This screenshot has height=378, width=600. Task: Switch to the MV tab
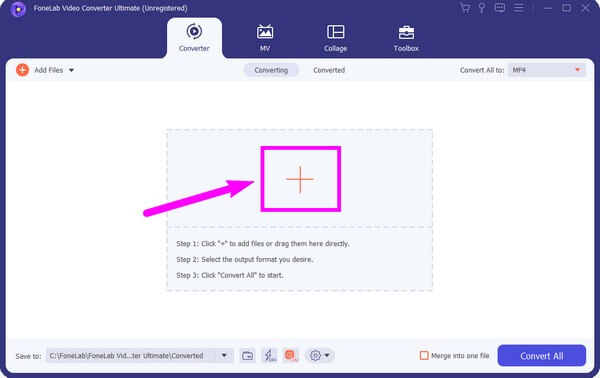(x=265, y=38)
